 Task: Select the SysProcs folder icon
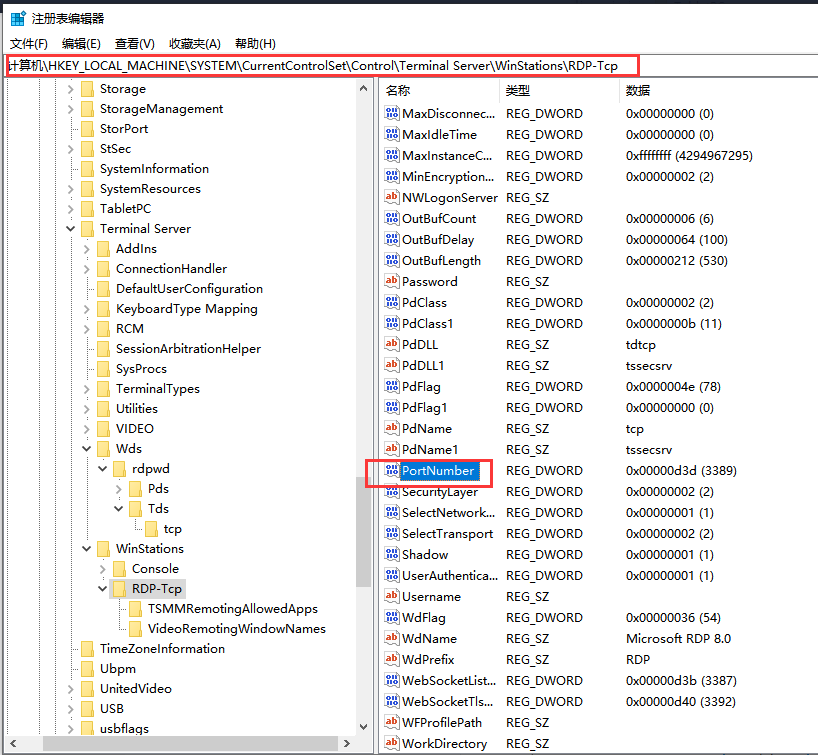click(x=104, y=369)
